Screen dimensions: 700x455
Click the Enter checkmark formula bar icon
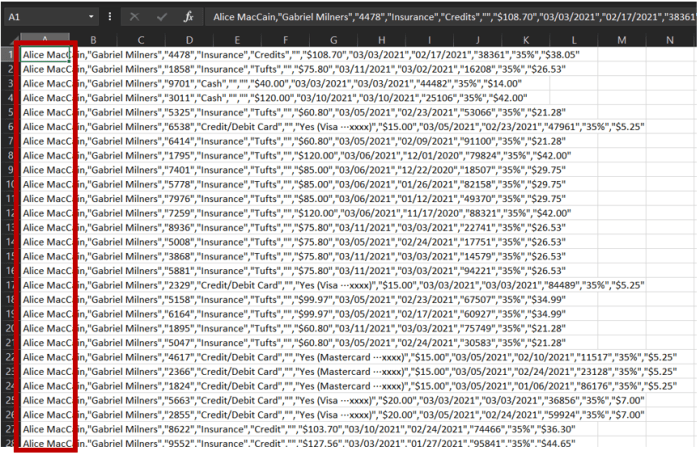pyautogui.click(x=162, y=17)
